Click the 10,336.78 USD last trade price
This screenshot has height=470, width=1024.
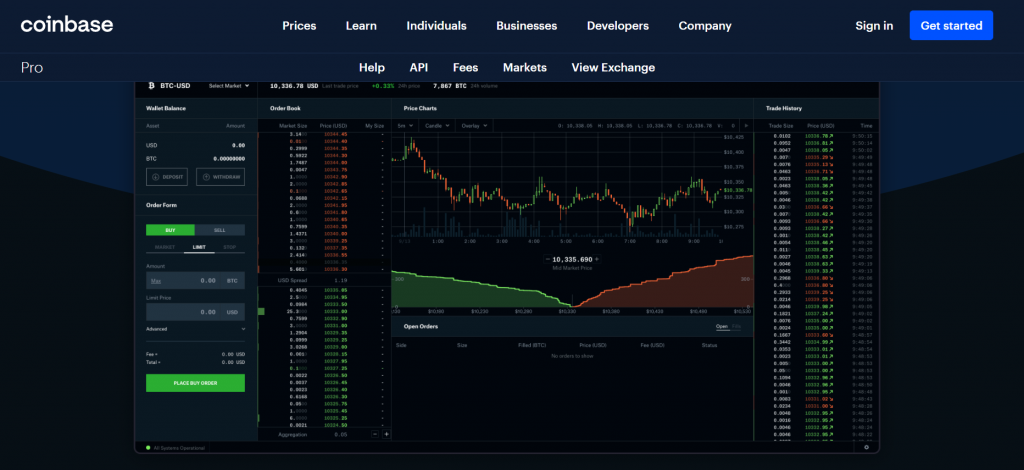(x=294, y=86)
